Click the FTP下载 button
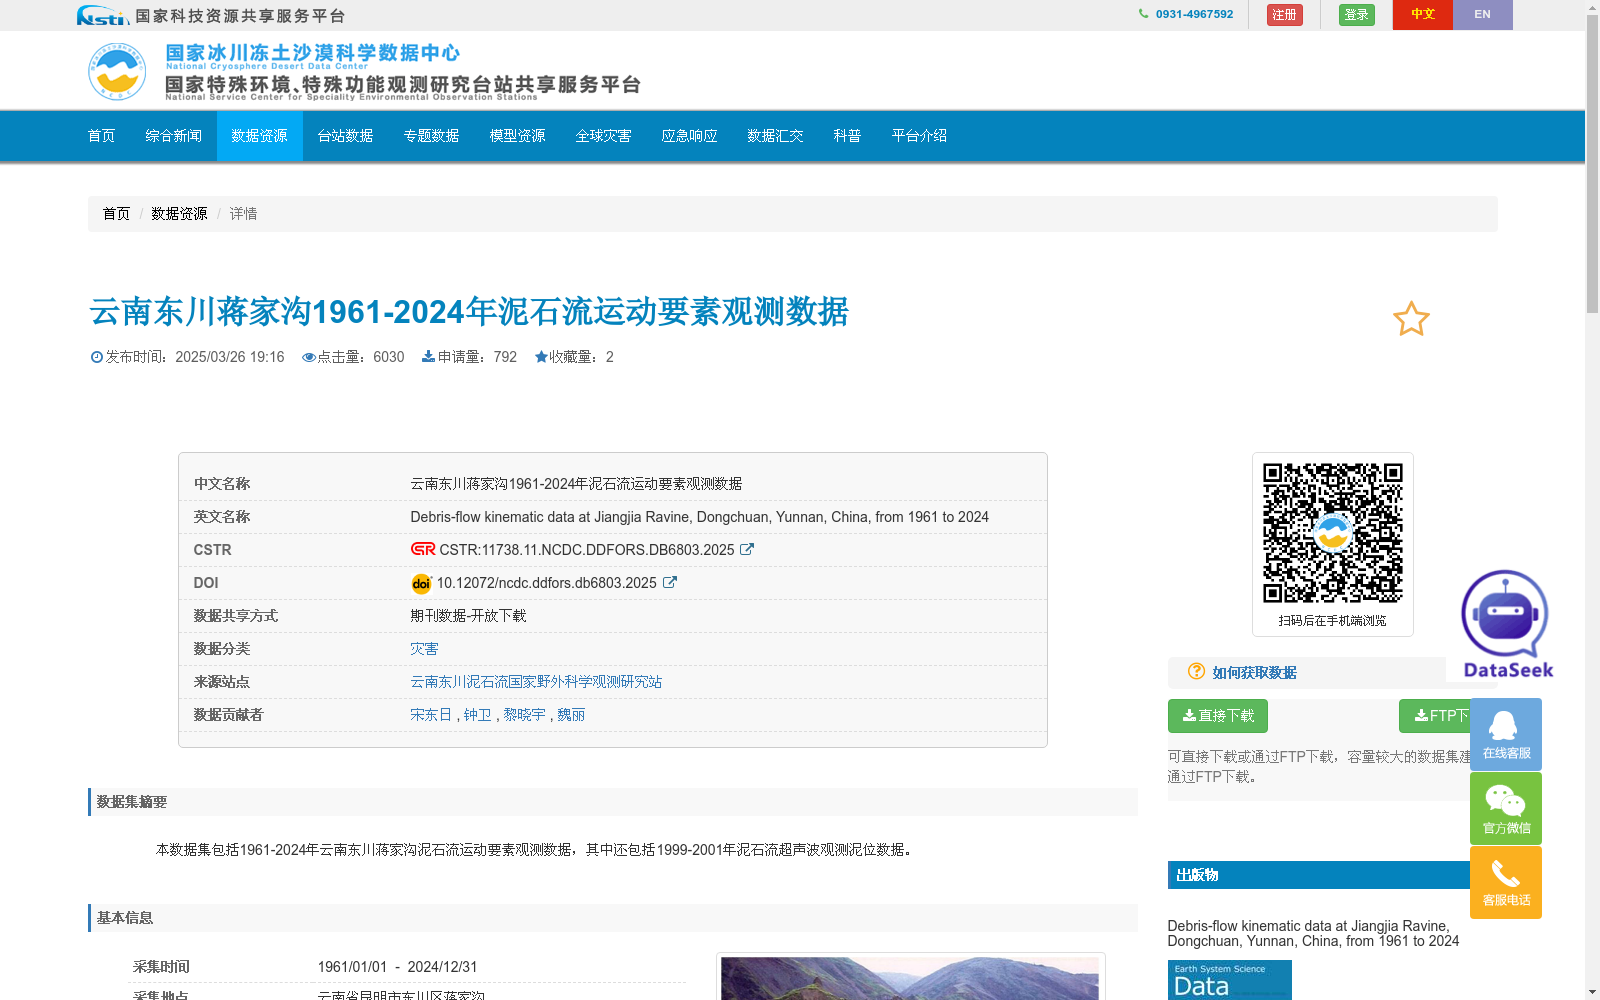 1434,716
